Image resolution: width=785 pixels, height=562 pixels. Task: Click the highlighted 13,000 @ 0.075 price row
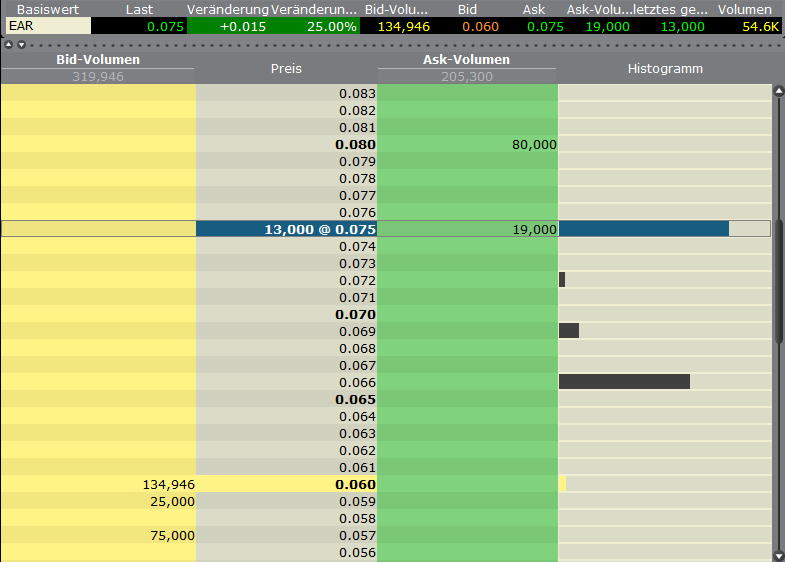point(286,229)
